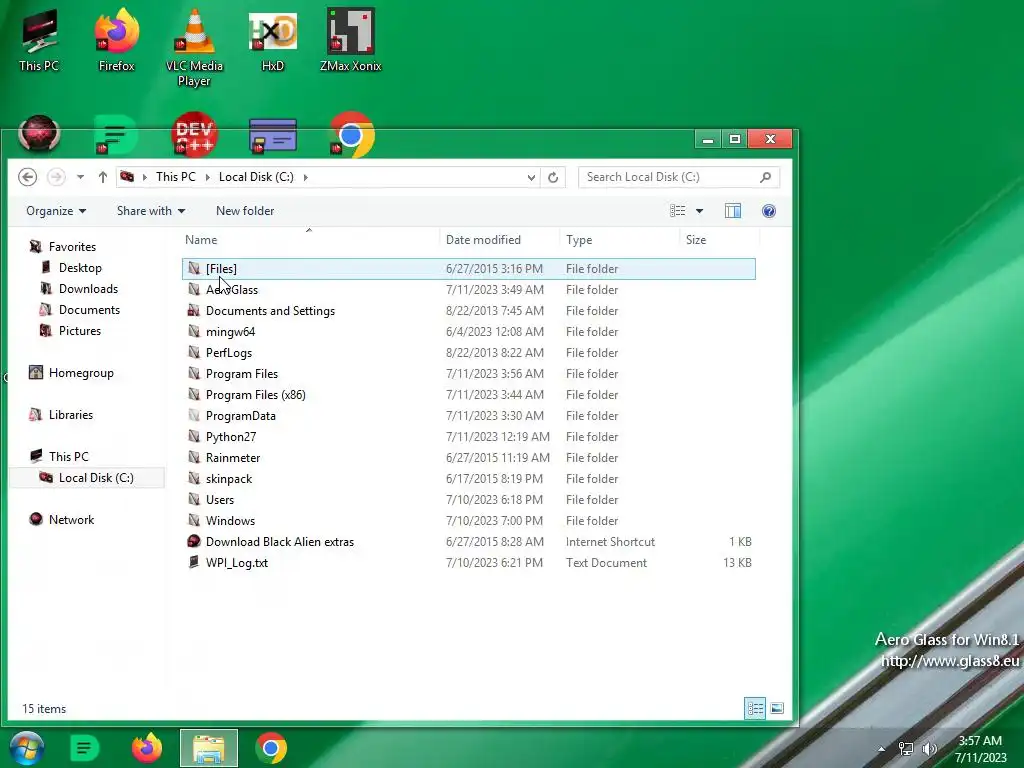Screen dimensions: 1024x768
Task: Switch to details view in status bar
Action: [x=755, y=709]
